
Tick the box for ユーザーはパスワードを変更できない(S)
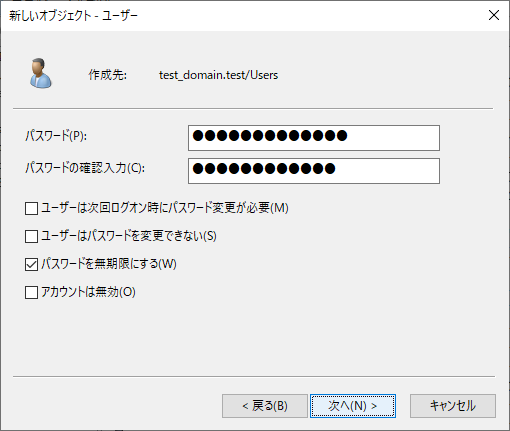[x=31, y=236]
